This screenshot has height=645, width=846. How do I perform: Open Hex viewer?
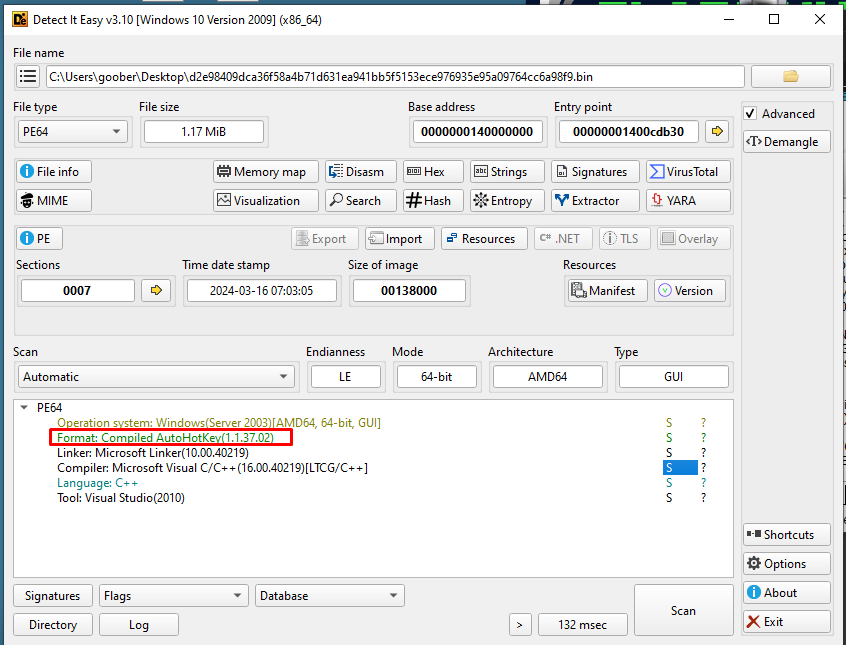[433, 172]
